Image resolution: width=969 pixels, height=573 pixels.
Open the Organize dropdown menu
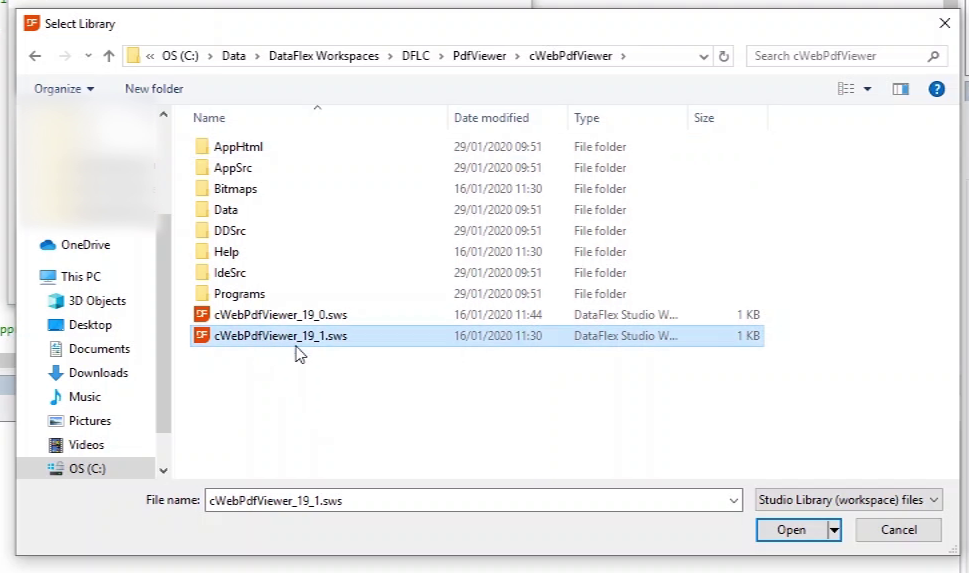64,89
